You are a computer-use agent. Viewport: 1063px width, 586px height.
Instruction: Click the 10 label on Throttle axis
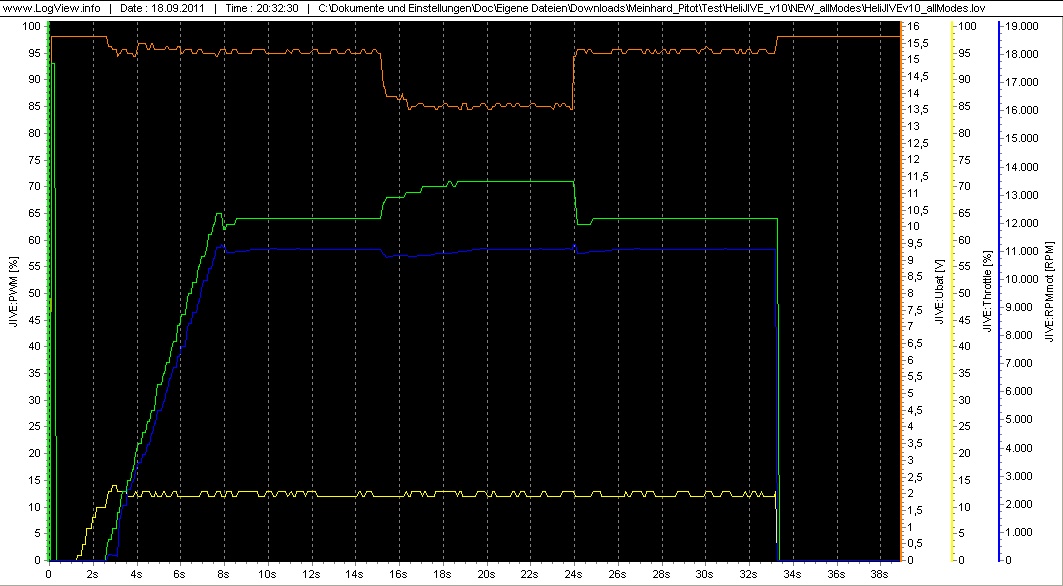coord(964,507)
